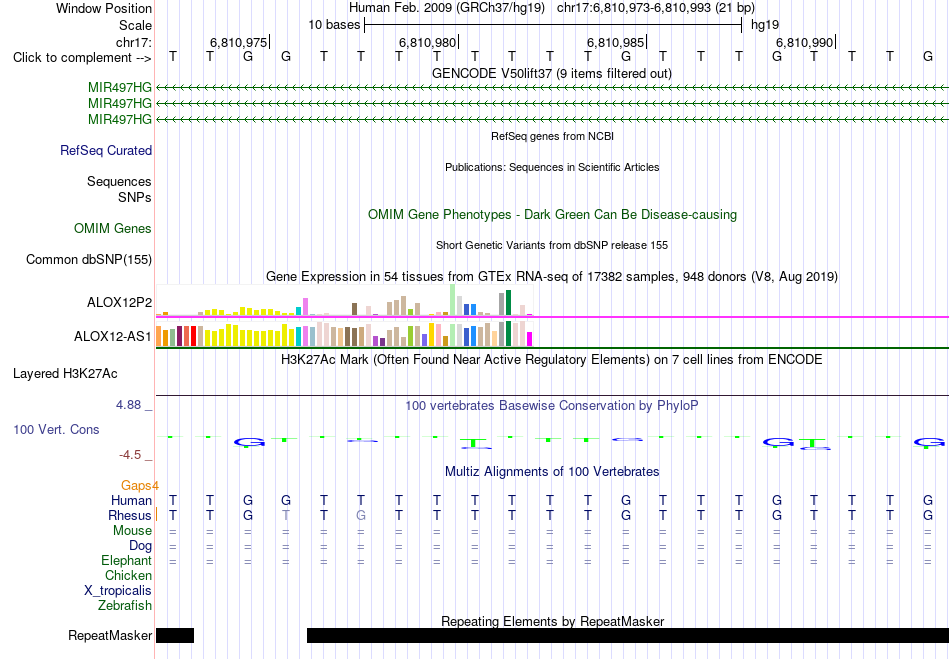
Task: Click the gray mismatched G in Rhesus row
Action: (360, 515)
